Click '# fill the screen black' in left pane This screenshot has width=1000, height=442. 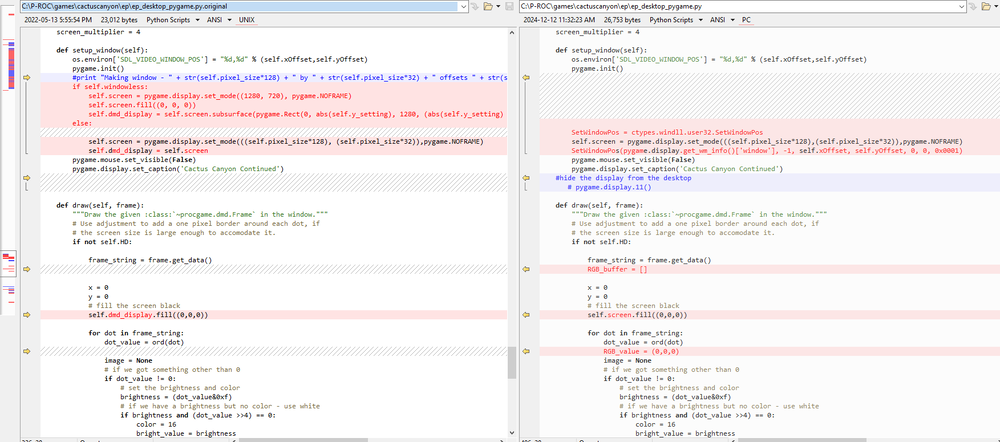coord(134,306)
